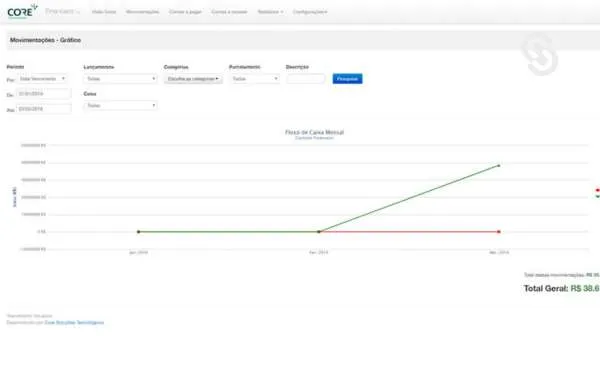Screen dimensions: 600x375
Task: Click the February 2014 chart data point
Action: pyautogui.click(x=318, y=232)
